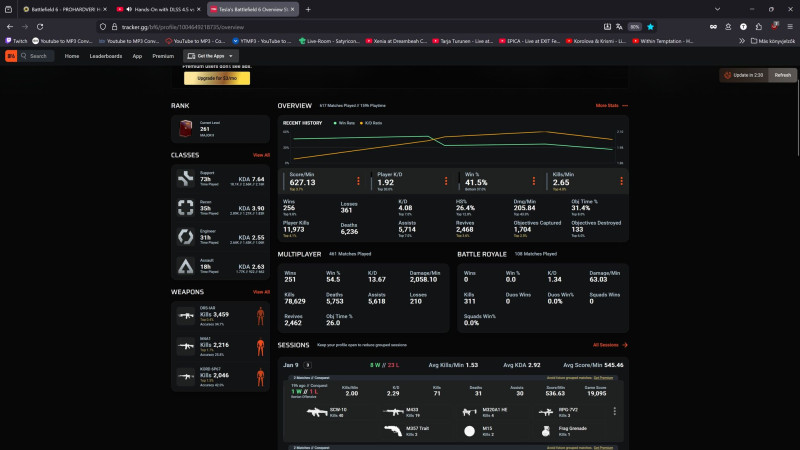Image resolution: width=800 pixels, height=450 pixels.
Task: Open Within Temptation bookmark
Action: (x=662, y=41)
